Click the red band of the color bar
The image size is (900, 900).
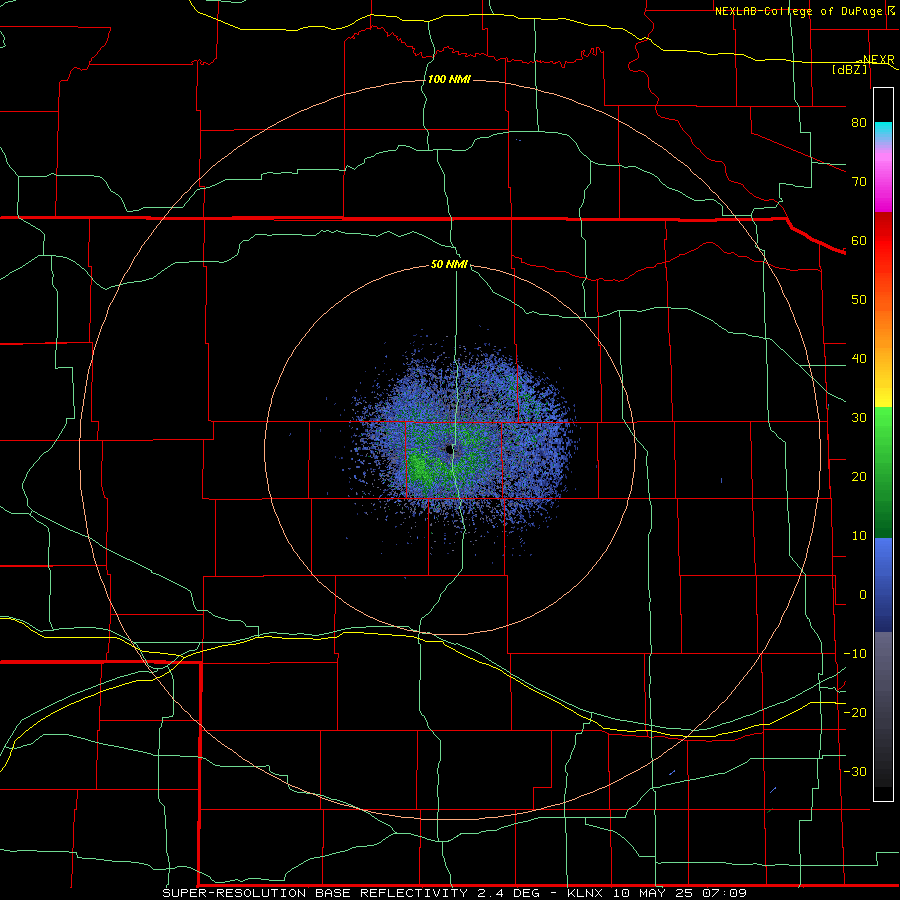coord(883,242)
